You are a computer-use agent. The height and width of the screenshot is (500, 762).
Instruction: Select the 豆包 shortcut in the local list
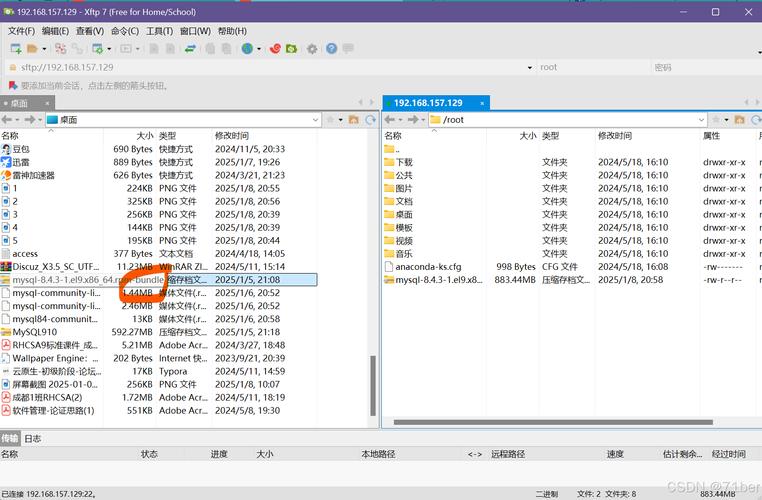tap(159, 149)
